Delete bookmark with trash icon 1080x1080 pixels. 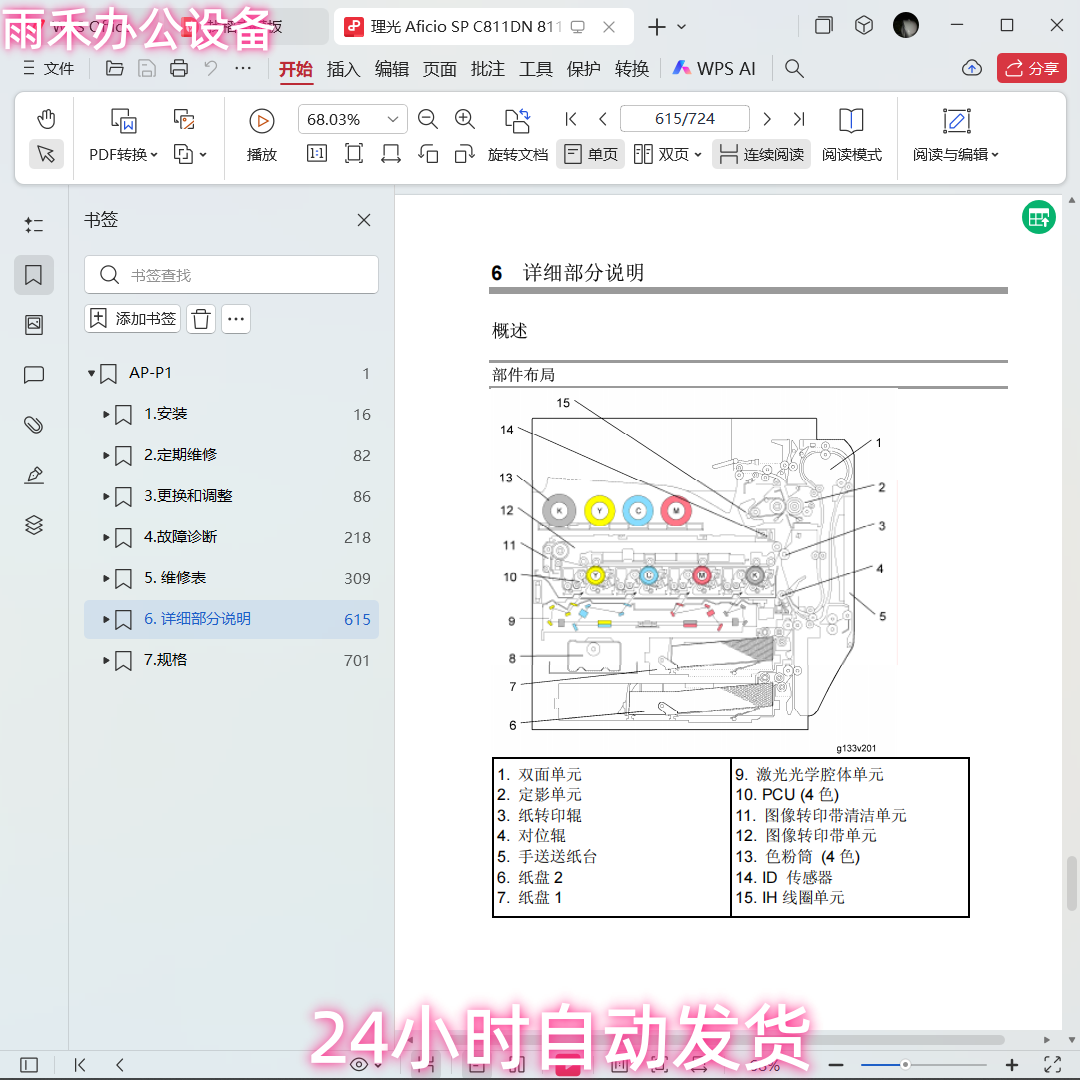tap(201, 319)
